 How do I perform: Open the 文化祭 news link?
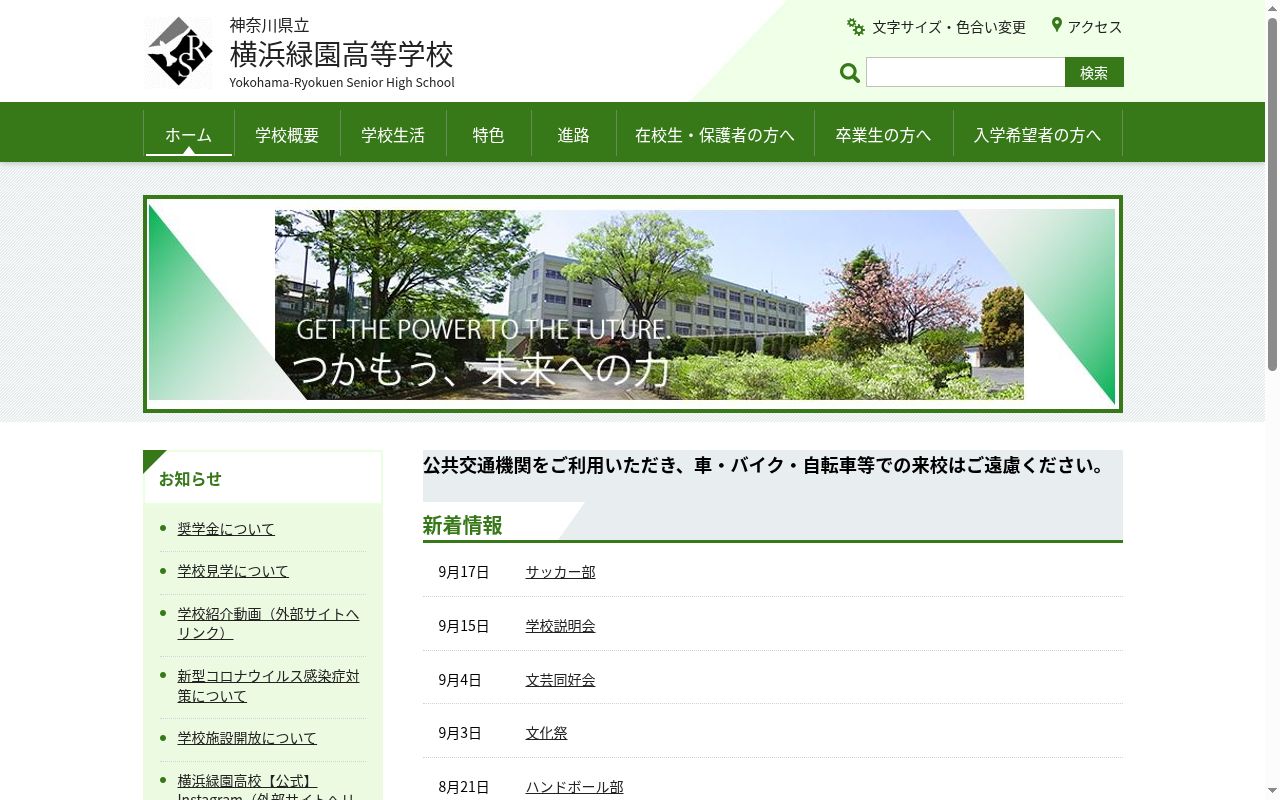coord(547,733)
